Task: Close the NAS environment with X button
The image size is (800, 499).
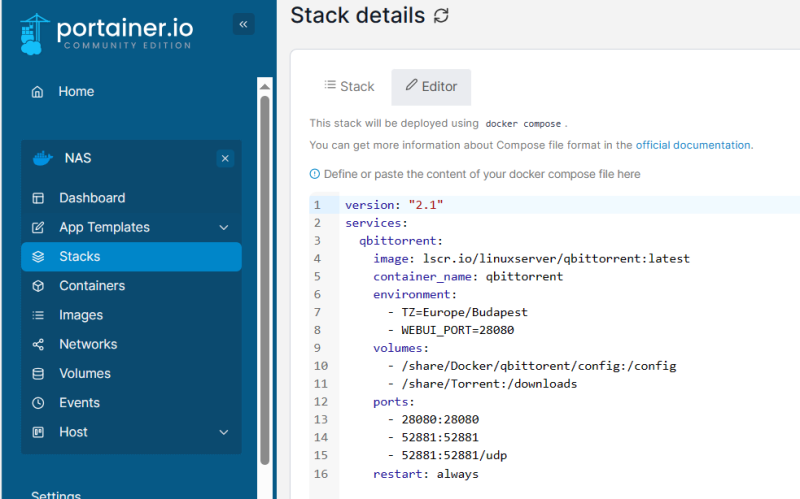Action: pyautogui.click(x=225, y=158)
